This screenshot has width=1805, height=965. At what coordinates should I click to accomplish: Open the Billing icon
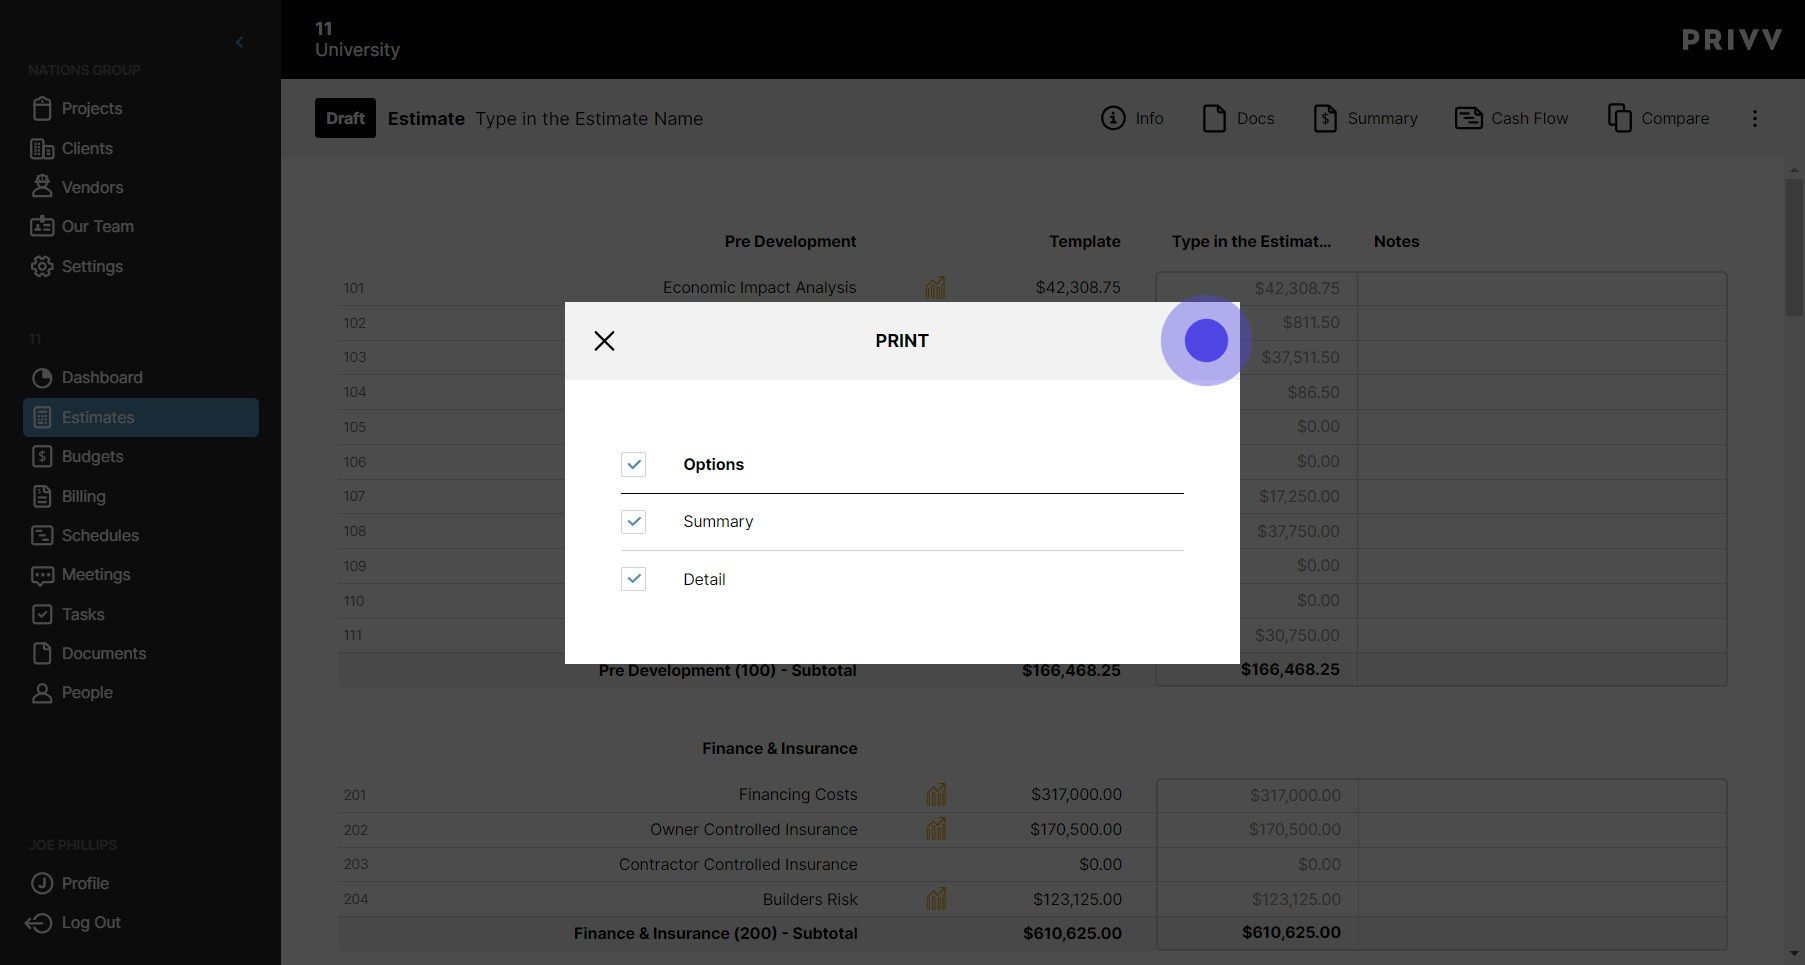42,496
